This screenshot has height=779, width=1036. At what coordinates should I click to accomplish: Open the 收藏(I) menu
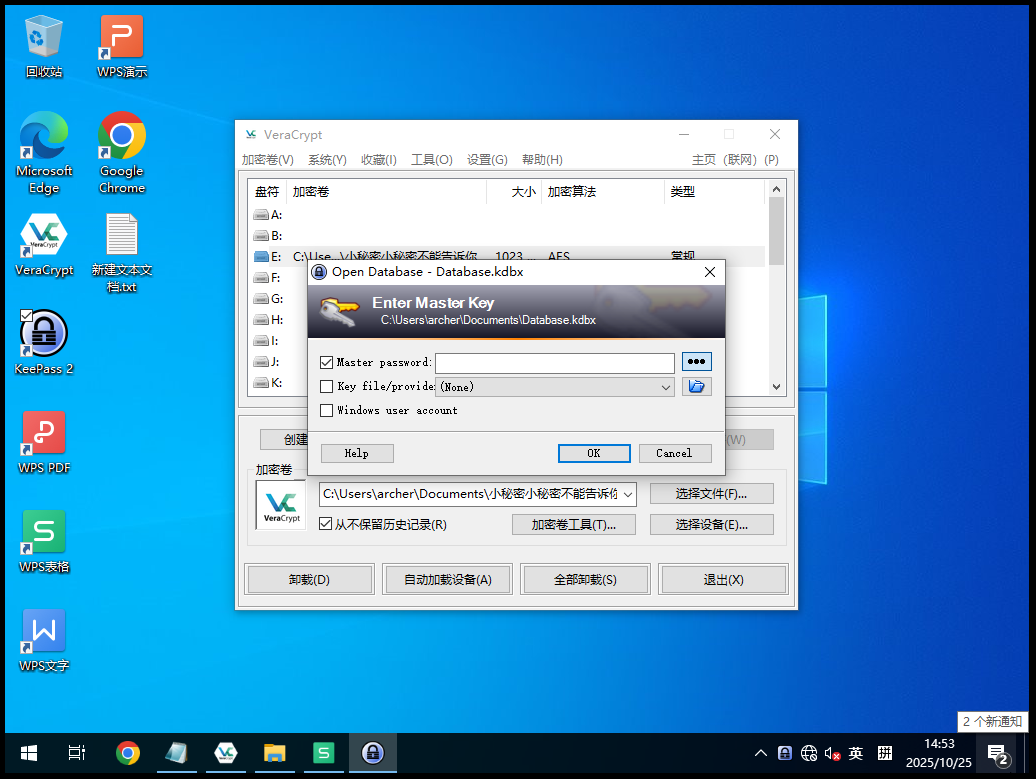pyautogui.click(x=379, y=160)
